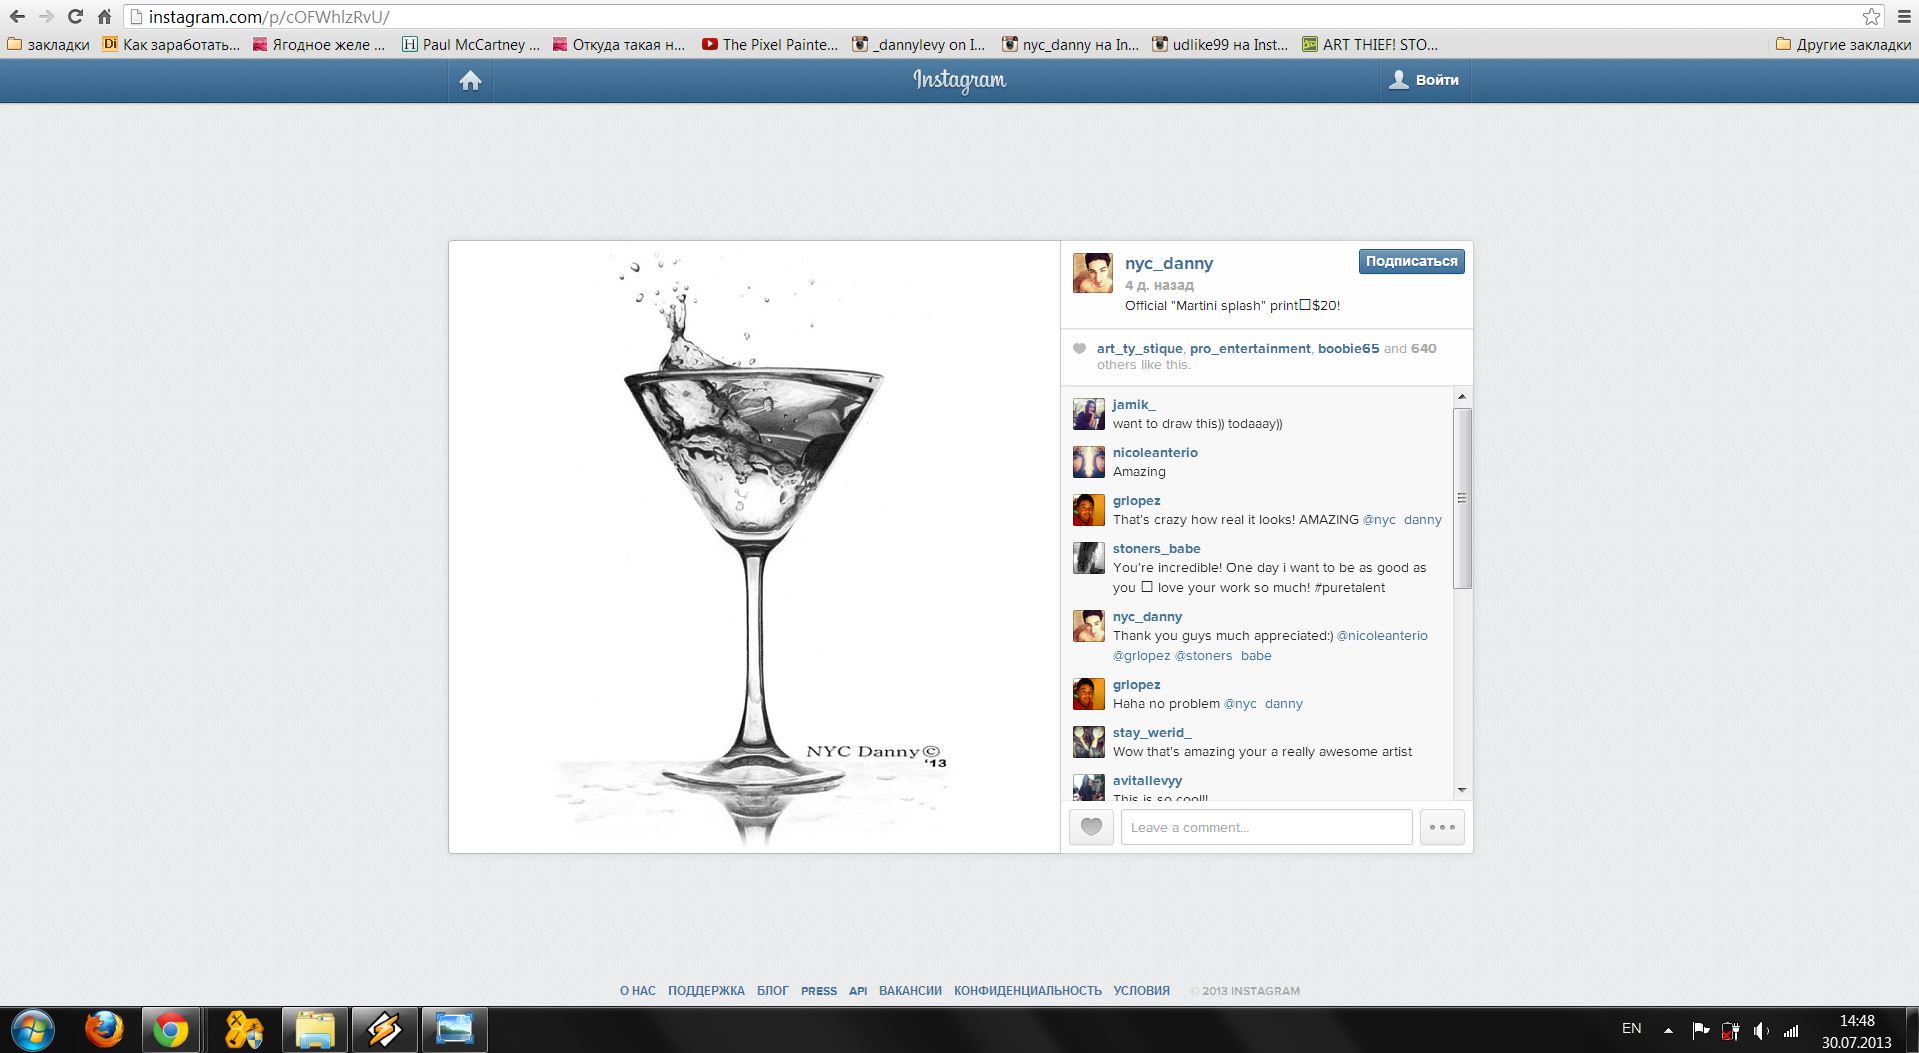Open the file explorer taskbar icon
Viewport: 1919px width, 1053px height.
click(314, 1029)
